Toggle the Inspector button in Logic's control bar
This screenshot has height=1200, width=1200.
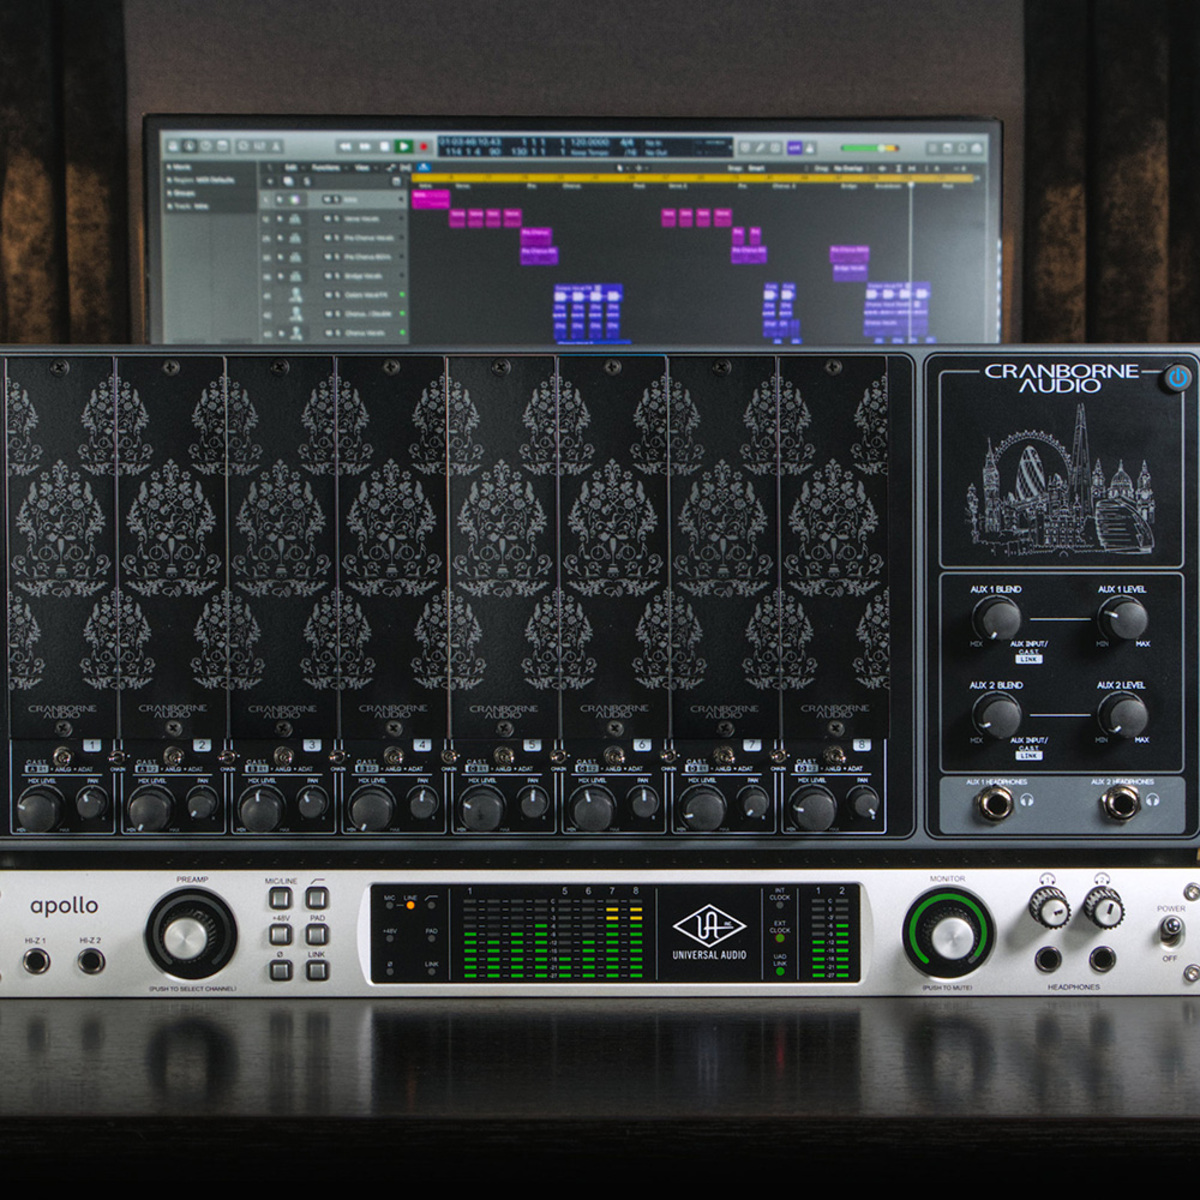tap(188, 146)
